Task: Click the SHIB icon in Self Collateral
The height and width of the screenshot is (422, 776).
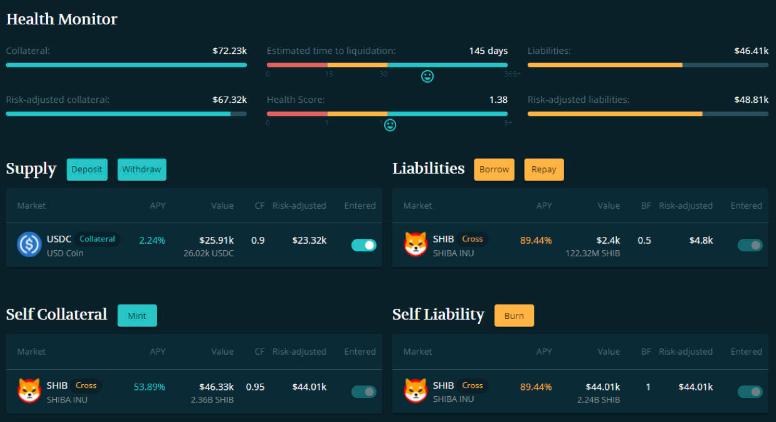Action: (29, 390)
